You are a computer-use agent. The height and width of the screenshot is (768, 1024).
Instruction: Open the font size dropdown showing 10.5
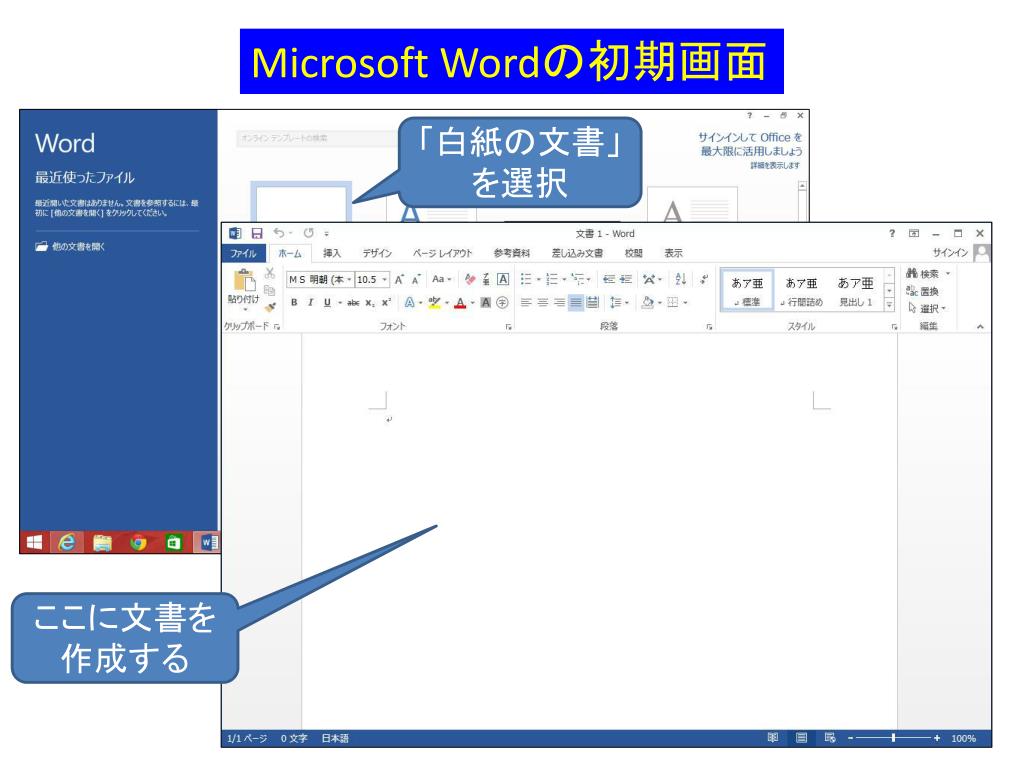(x=385, y=280)
